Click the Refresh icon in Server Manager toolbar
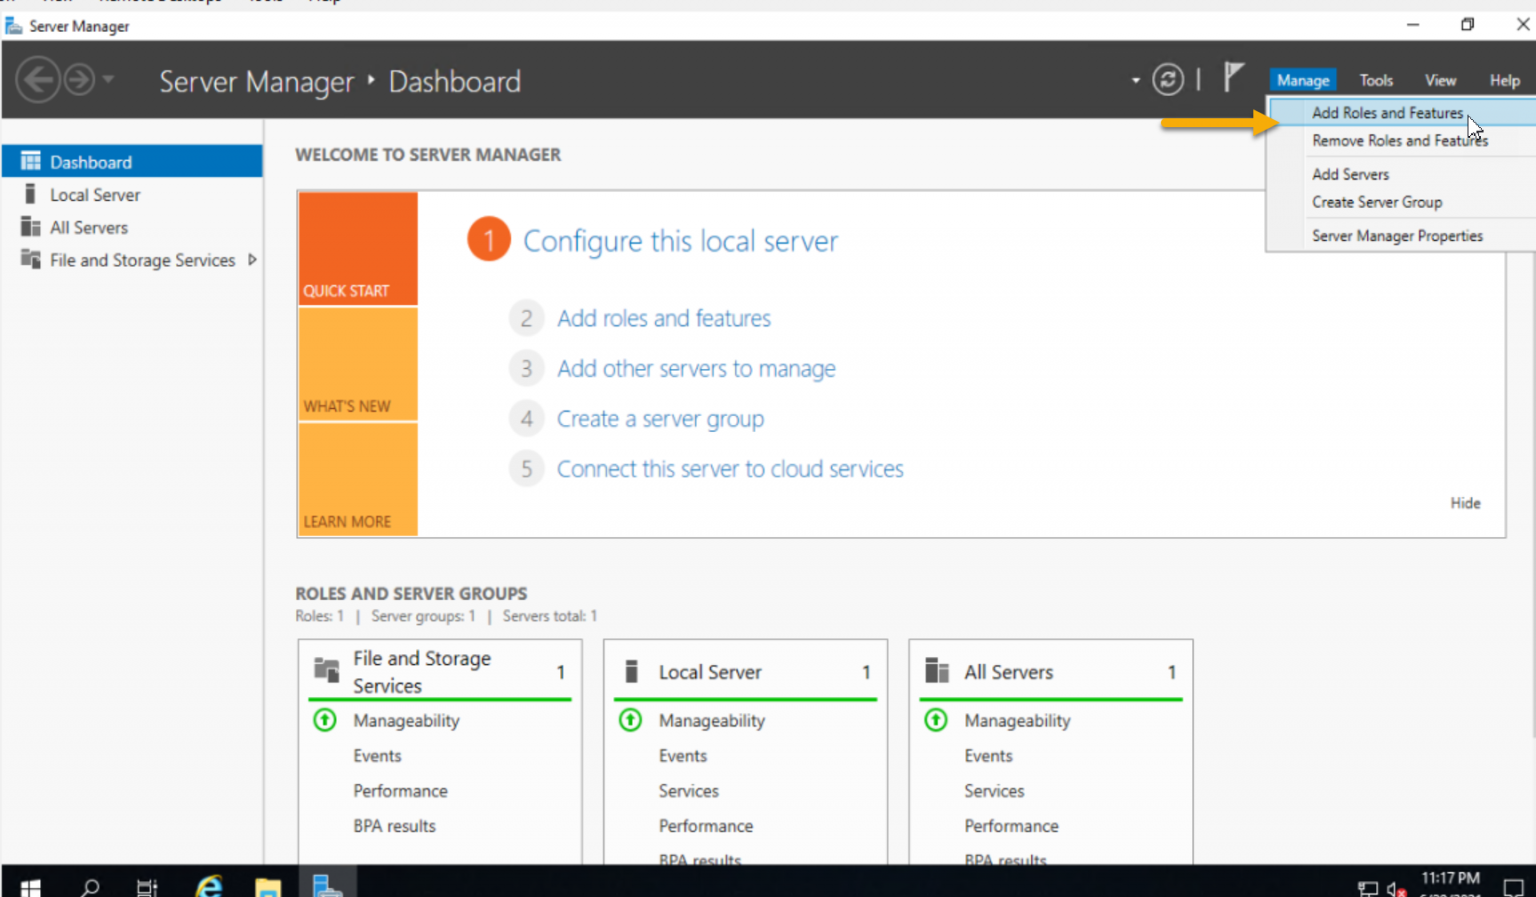 tap(1168, 80)
